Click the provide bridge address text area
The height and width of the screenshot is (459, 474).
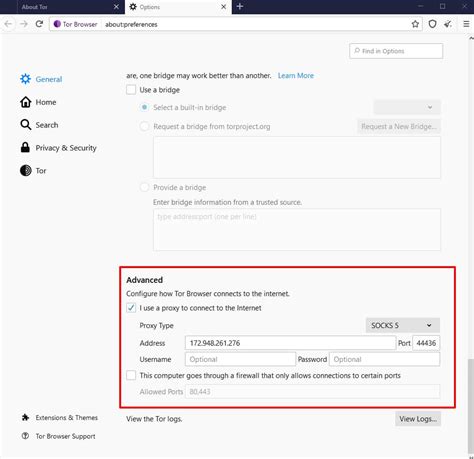pos(297,230)
